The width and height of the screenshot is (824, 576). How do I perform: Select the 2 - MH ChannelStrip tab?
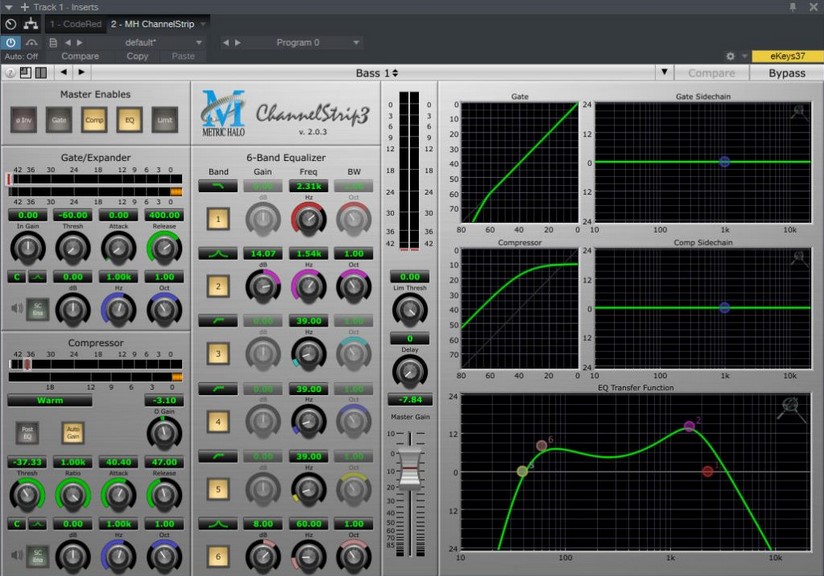tap(152, 24)
